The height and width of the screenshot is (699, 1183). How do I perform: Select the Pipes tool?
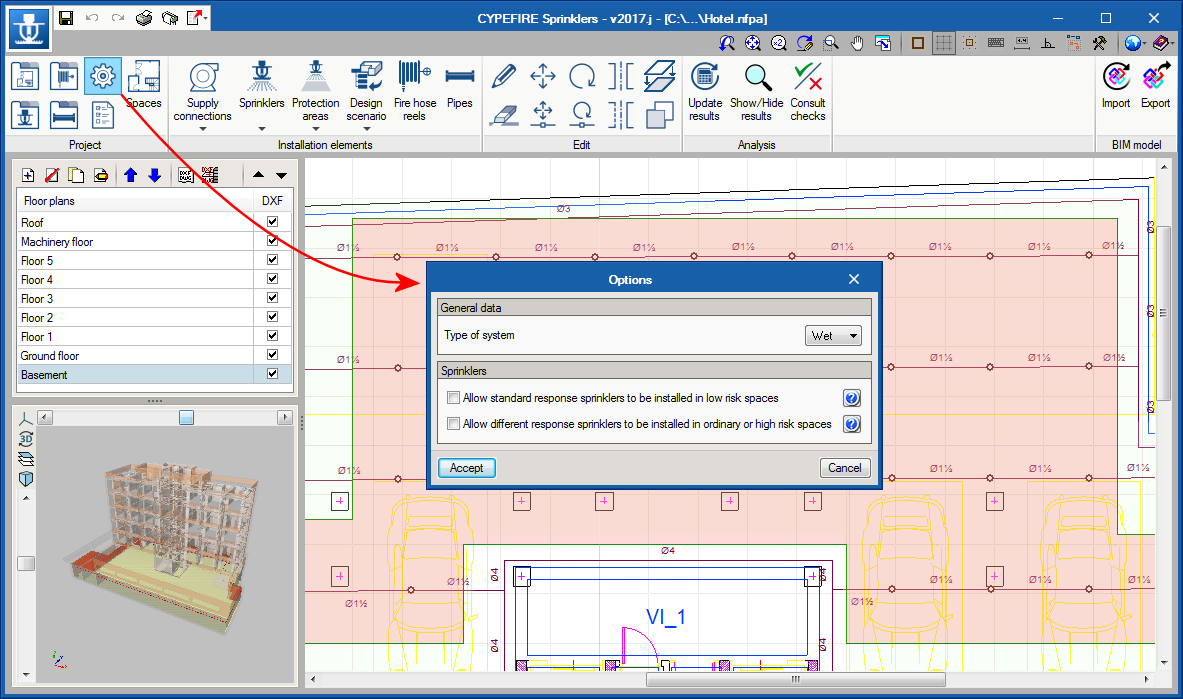(459, 78)
